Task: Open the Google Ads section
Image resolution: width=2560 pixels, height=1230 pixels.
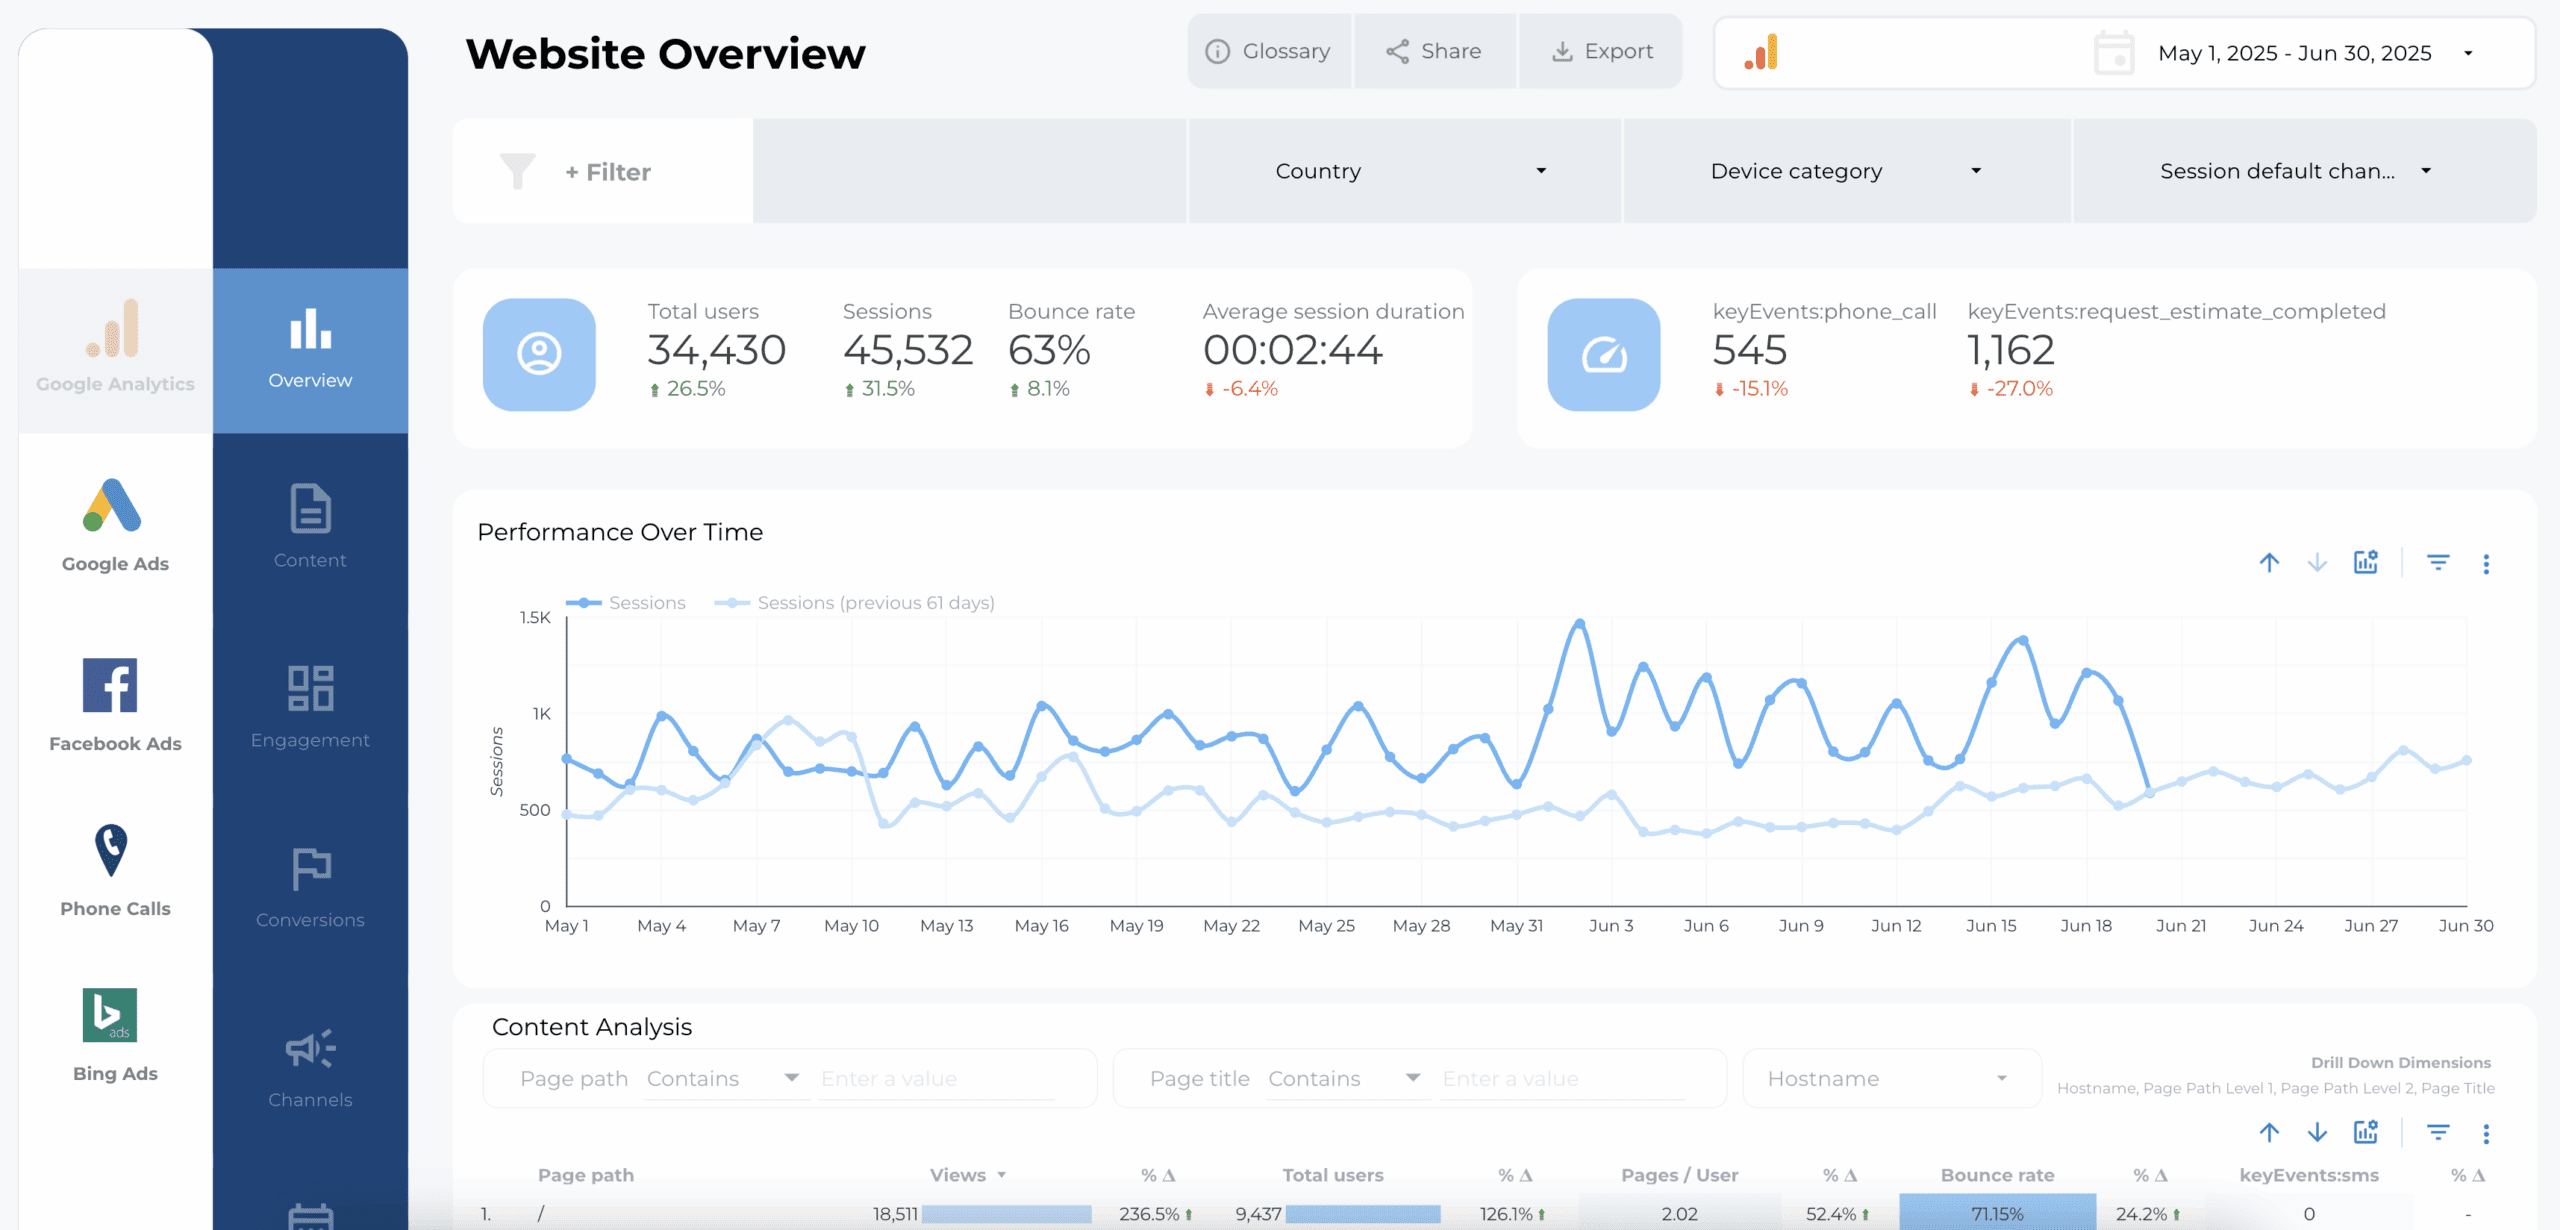Action: pyautogui.click(x=115, y=525)
